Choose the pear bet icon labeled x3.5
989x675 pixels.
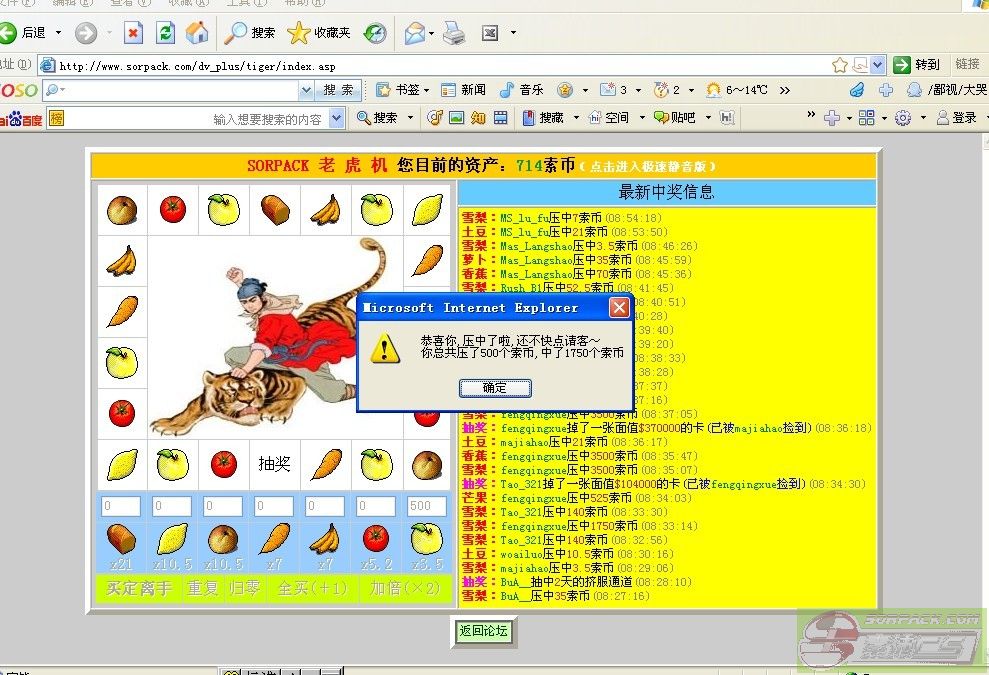tap(427, 540)
